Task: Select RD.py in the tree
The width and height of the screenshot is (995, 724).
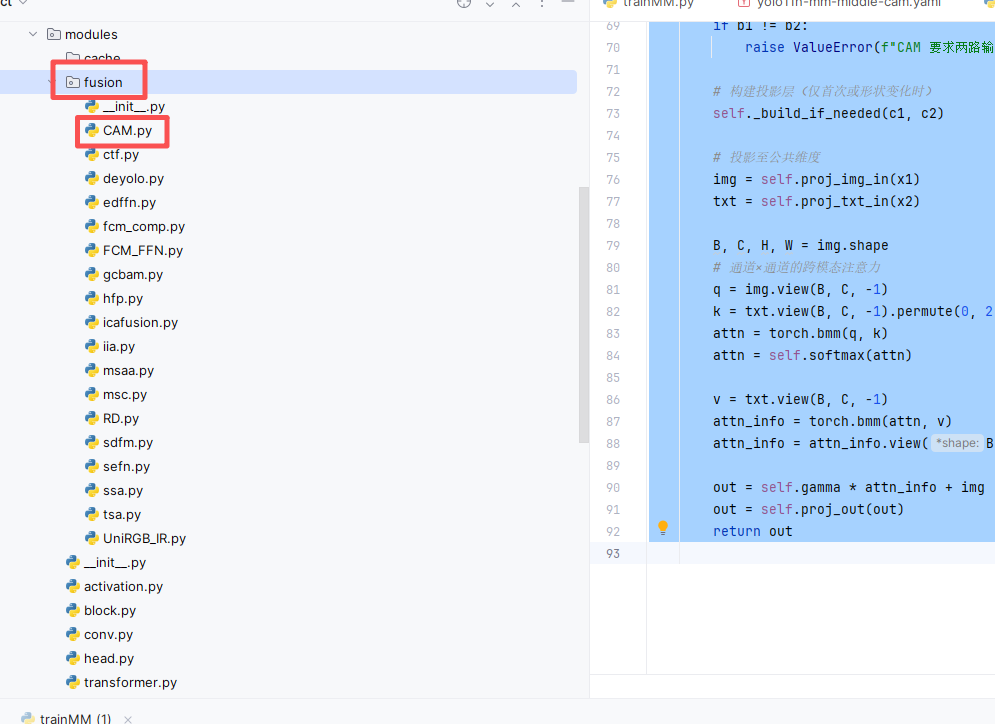Action: click(121, 419)
